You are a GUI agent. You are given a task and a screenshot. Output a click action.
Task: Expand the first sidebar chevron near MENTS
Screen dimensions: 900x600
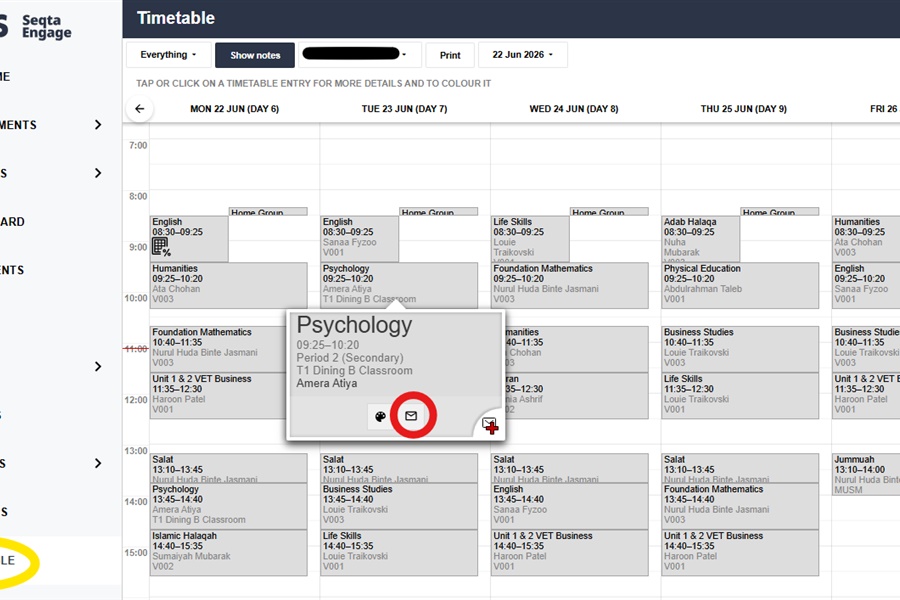coord(98,125)
